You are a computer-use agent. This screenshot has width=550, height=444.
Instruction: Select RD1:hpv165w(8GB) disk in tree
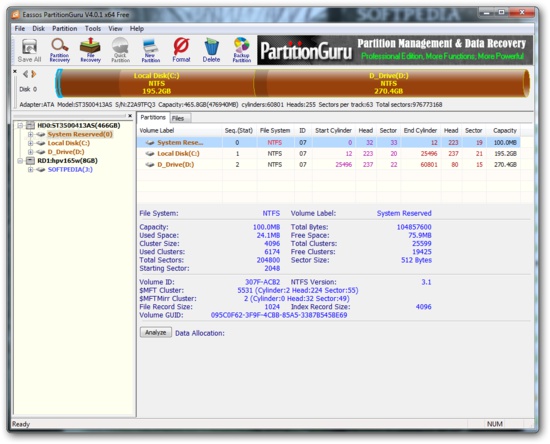(67, 161)
